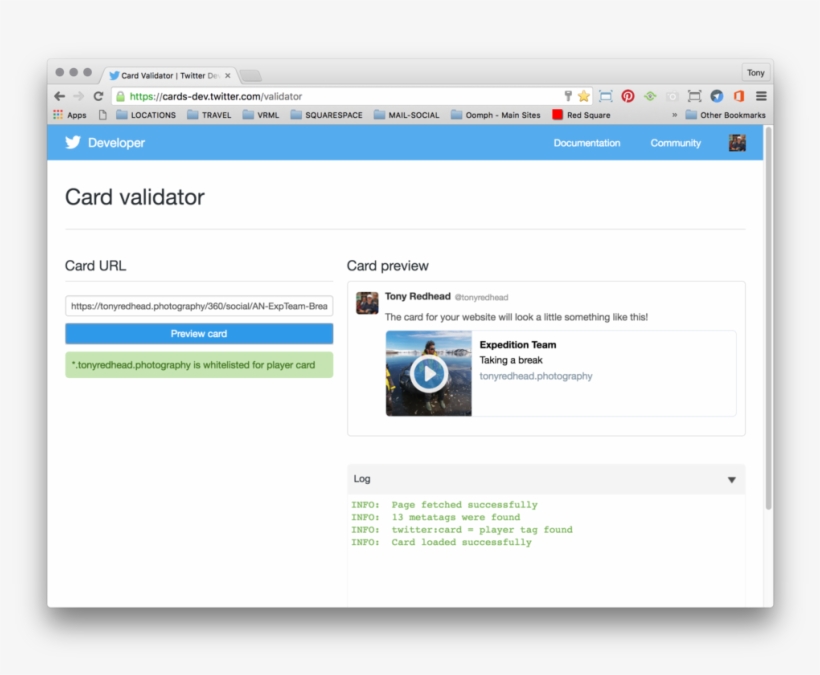Screen dimensions: 820x675
Task: Click the whitelisted for player card message
Action: [199, 365]
